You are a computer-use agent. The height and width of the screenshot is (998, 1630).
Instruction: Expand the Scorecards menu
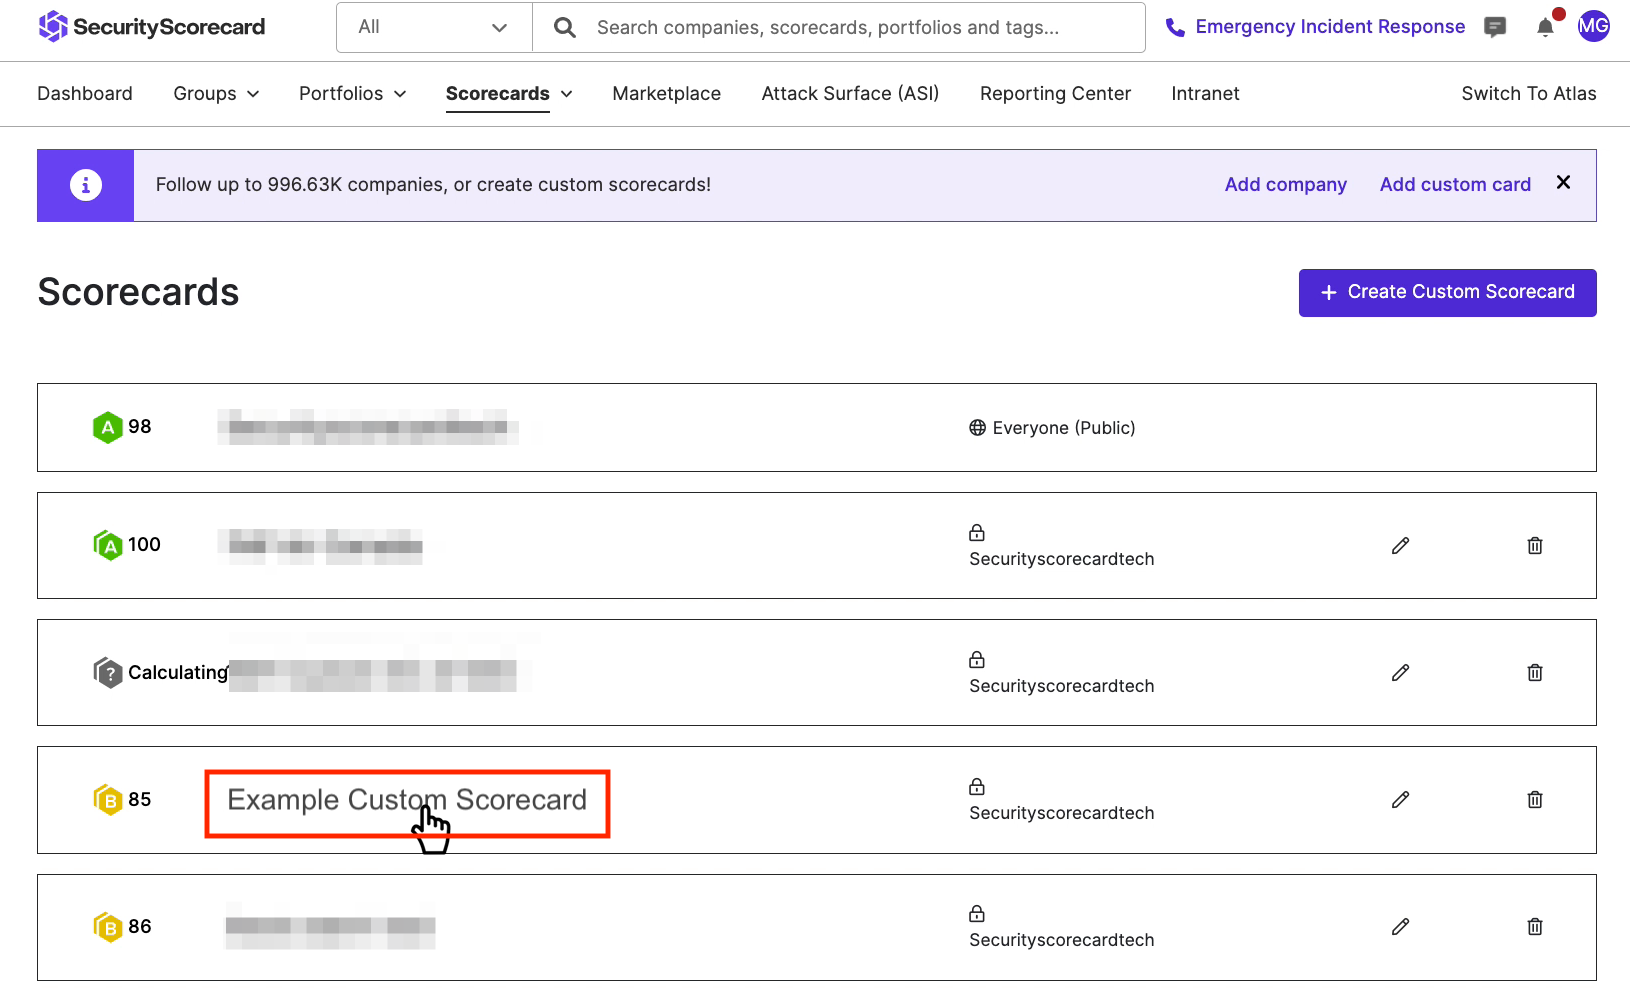[x=509, y=93]
